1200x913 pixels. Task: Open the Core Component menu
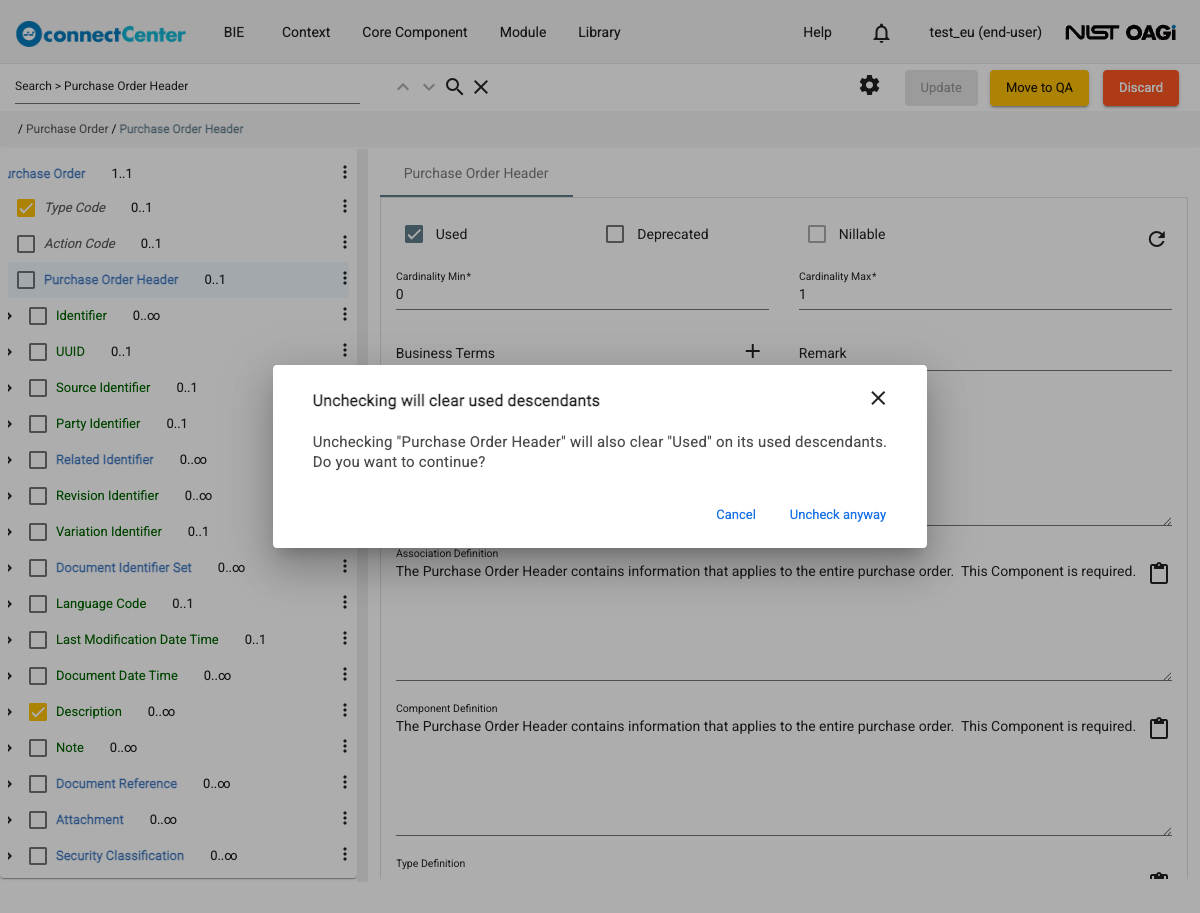click(x=415, y=32)
